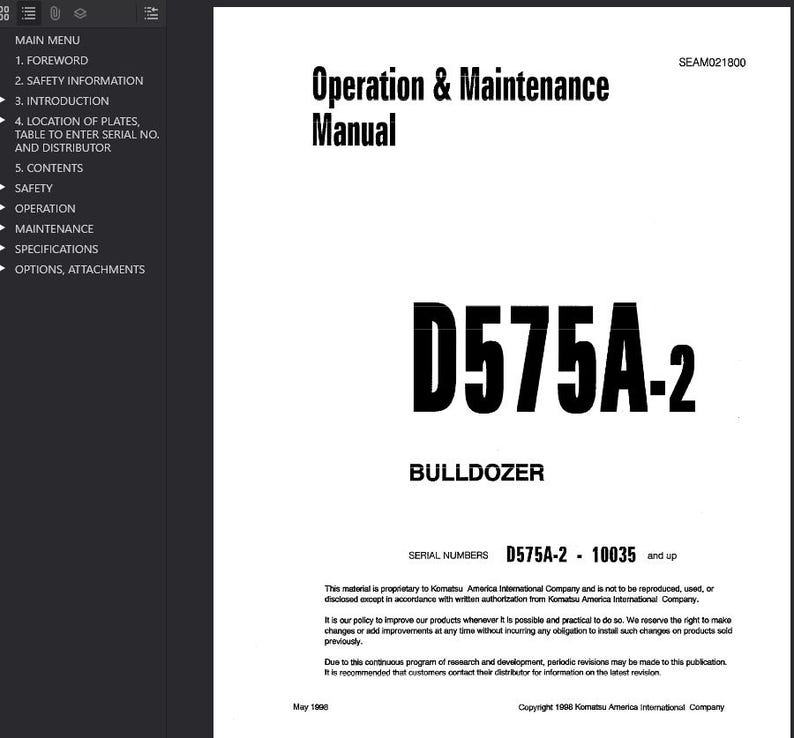Image resolution: width=794 pixels, height=738 pixels.
Task: Select the SAFETY bookmark
Action: [33, 188]
